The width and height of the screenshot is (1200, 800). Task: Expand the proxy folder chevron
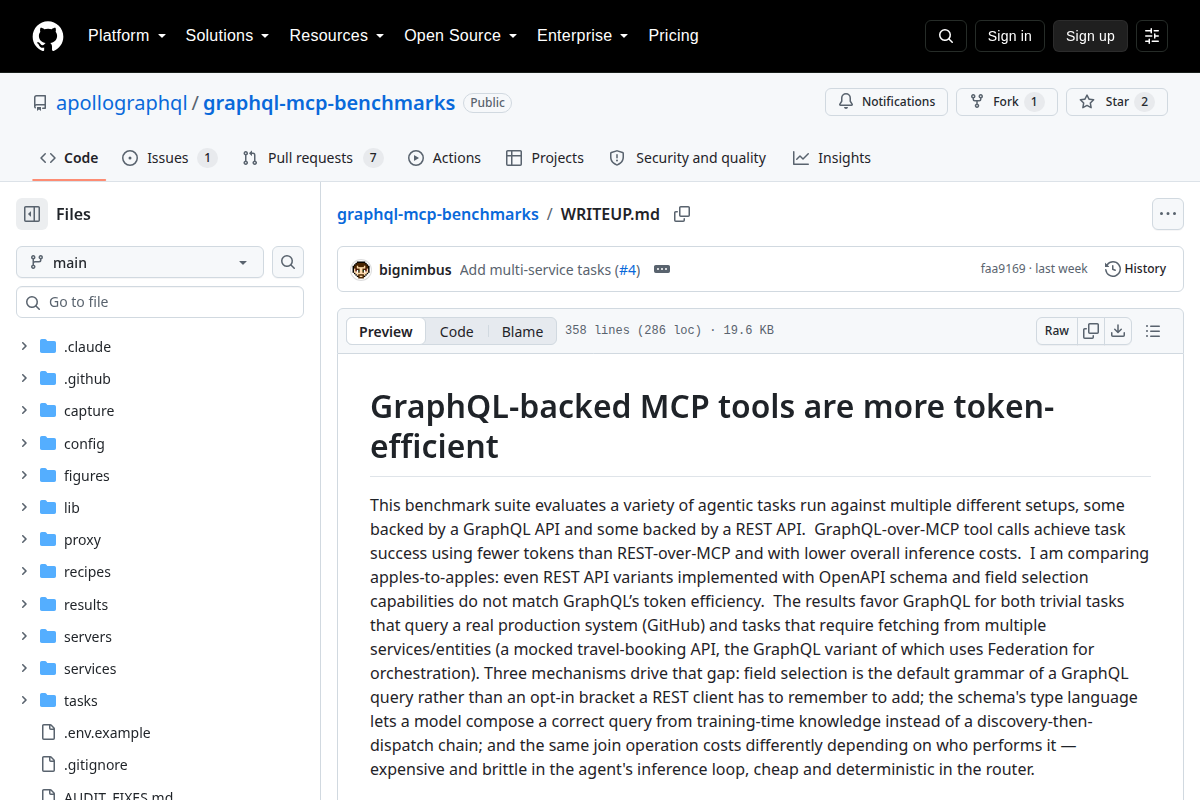click(x=24, y=540)
